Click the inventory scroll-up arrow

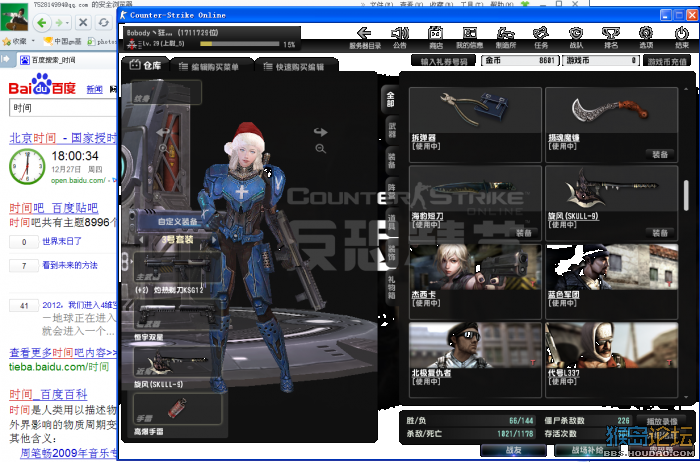(686, 89)
